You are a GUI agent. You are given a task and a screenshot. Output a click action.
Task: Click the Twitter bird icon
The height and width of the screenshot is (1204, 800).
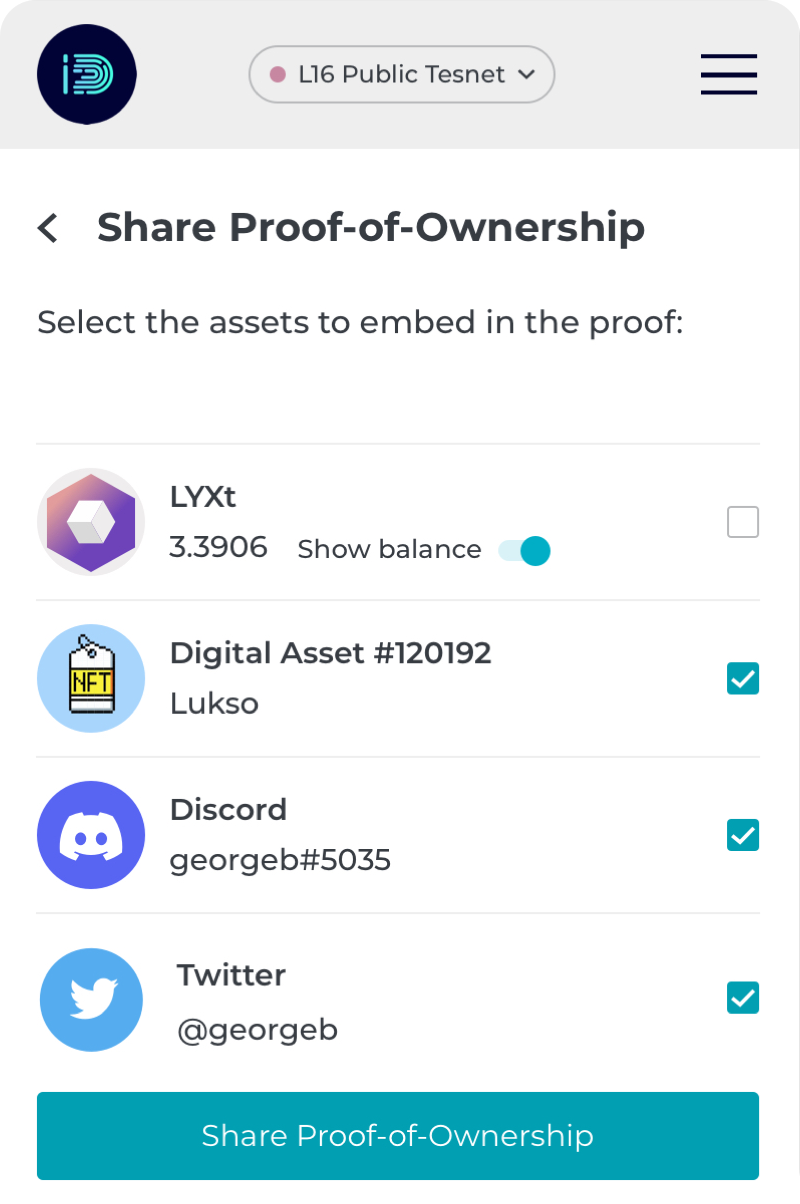pyautogui.click(x=91, y=999)
